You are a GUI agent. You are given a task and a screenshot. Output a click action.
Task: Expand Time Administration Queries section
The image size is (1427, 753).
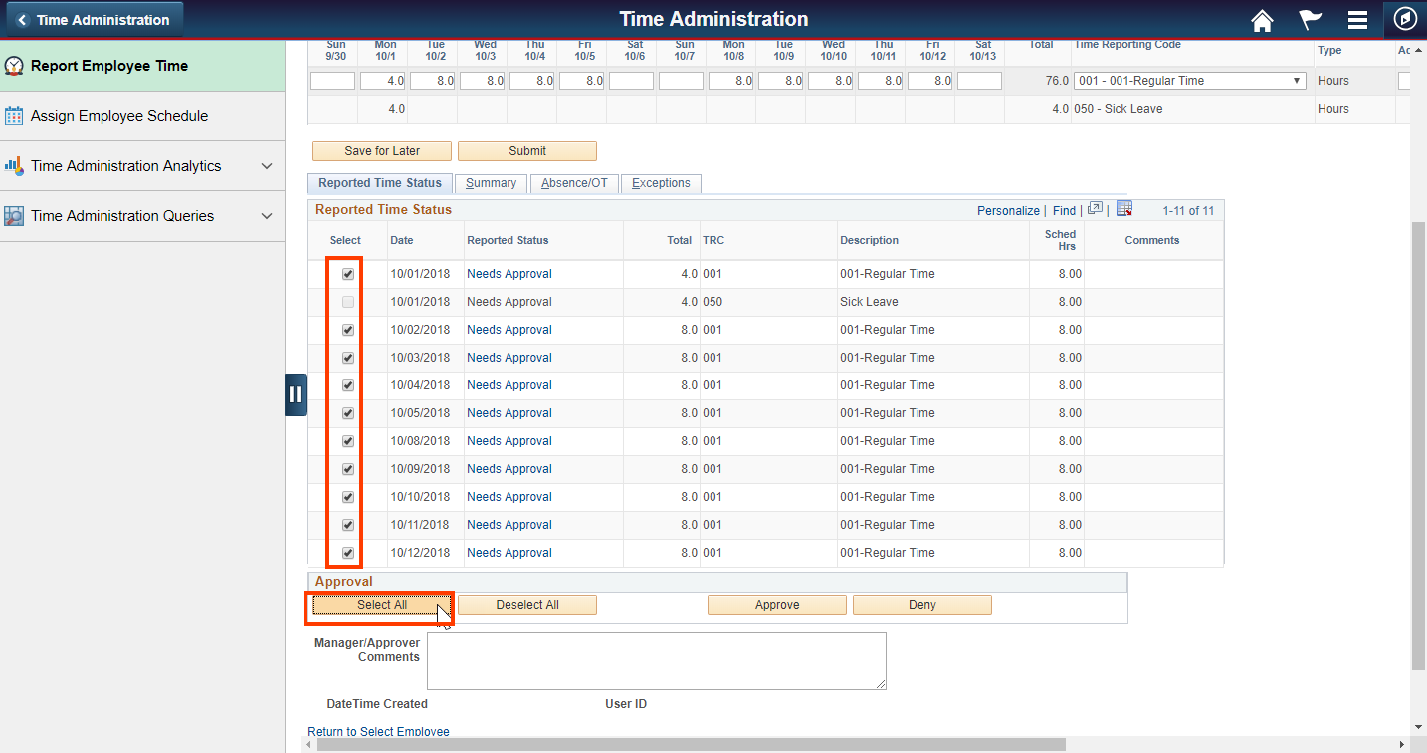coord(266,215)
